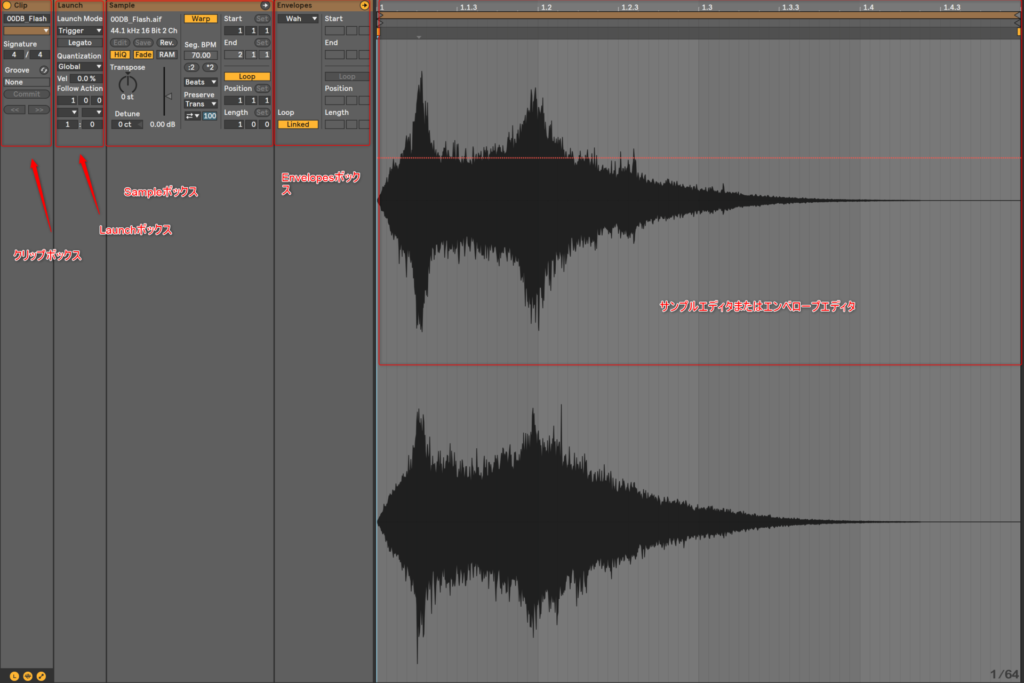Toggle the Warp switch
The height and width of the screenshot is (683, 1024).
200,19
